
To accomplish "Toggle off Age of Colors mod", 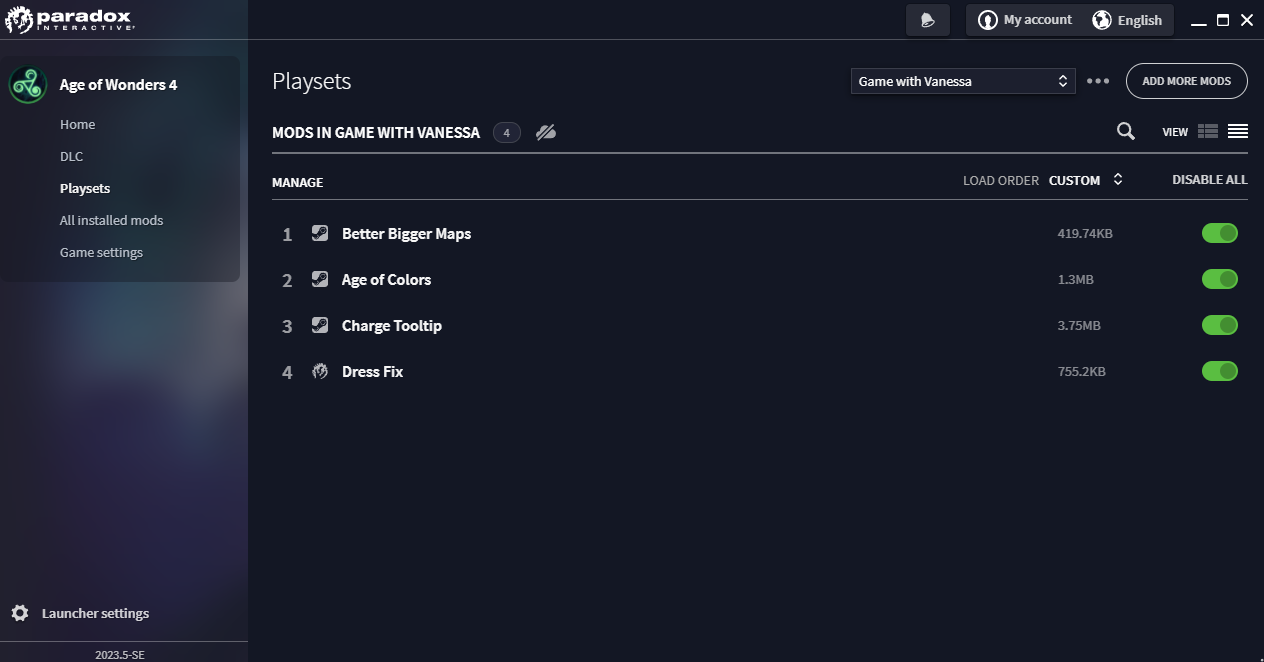I will pos(1219,279).
